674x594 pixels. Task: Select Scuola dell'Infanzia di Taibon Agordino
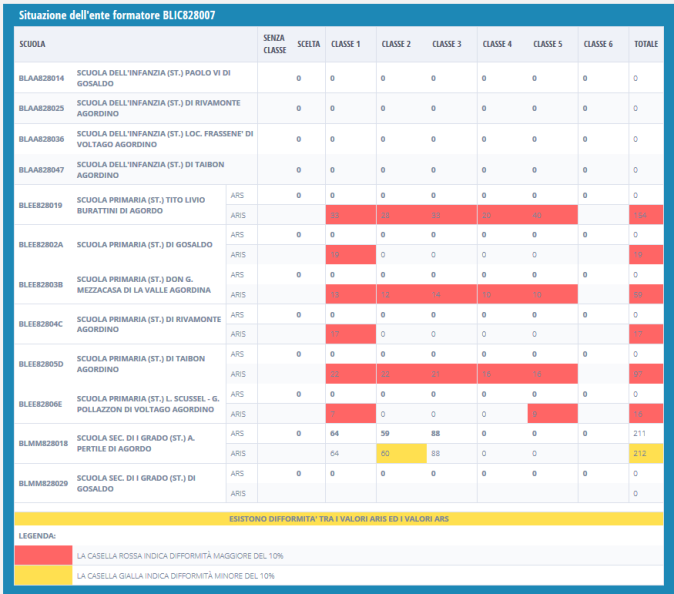[148, 169]
